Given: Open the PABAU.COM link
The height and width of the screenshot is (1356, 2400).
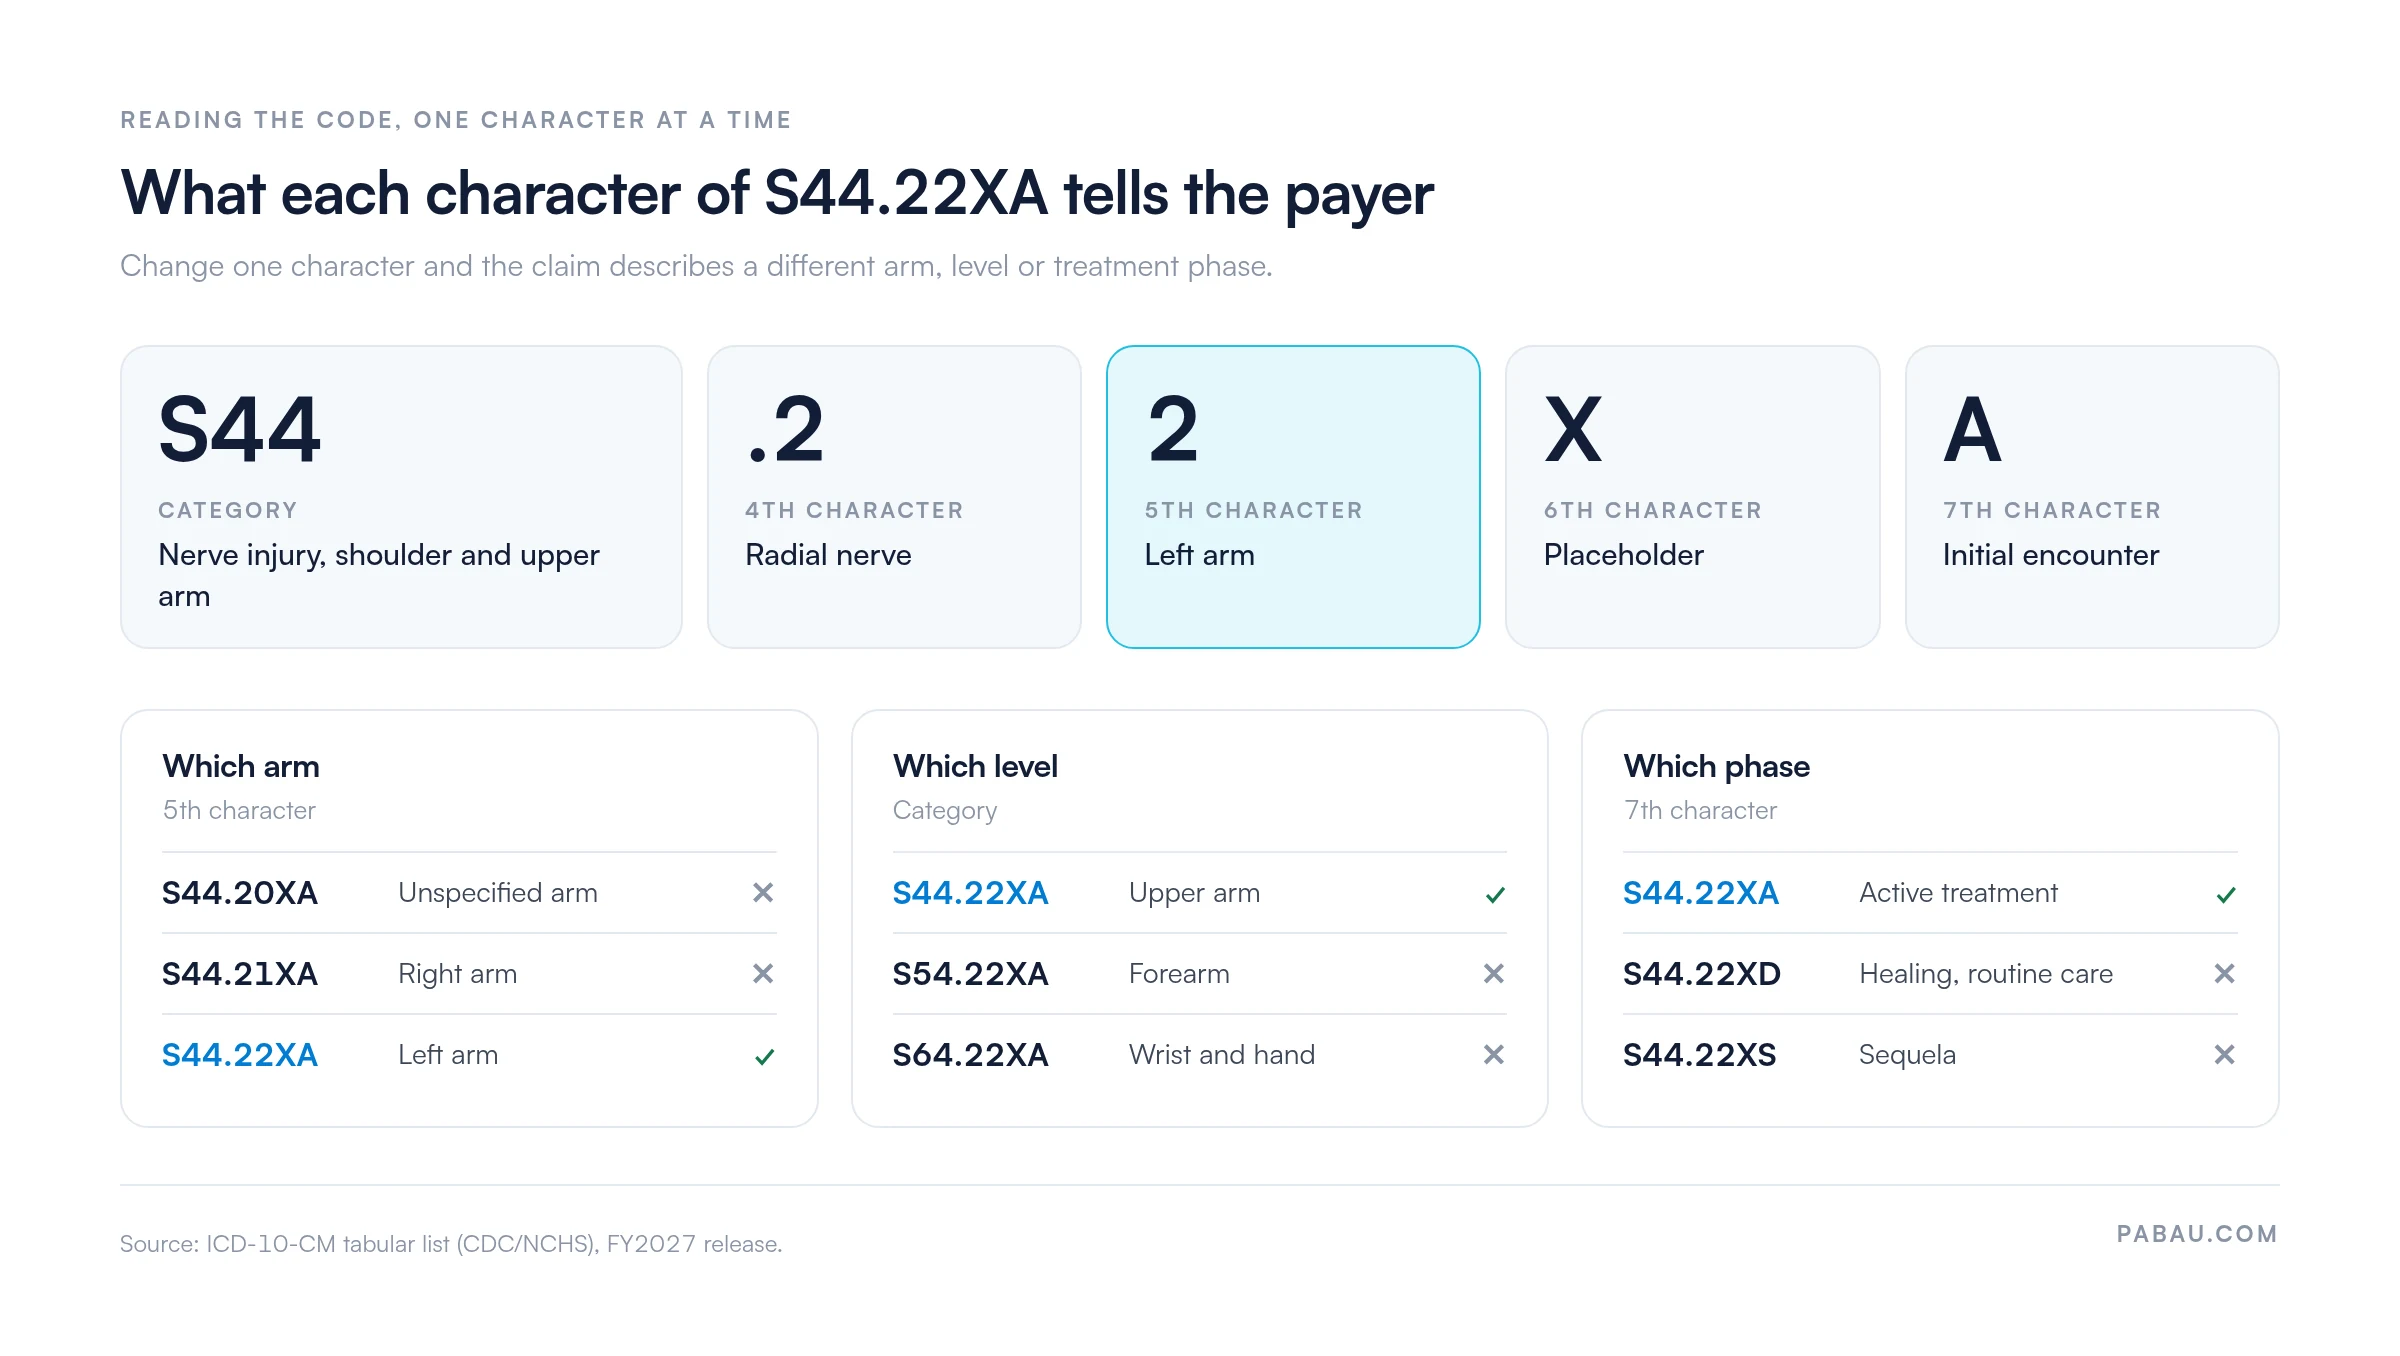Looking at the screenshot, I should click(x=2197, y=1234).
